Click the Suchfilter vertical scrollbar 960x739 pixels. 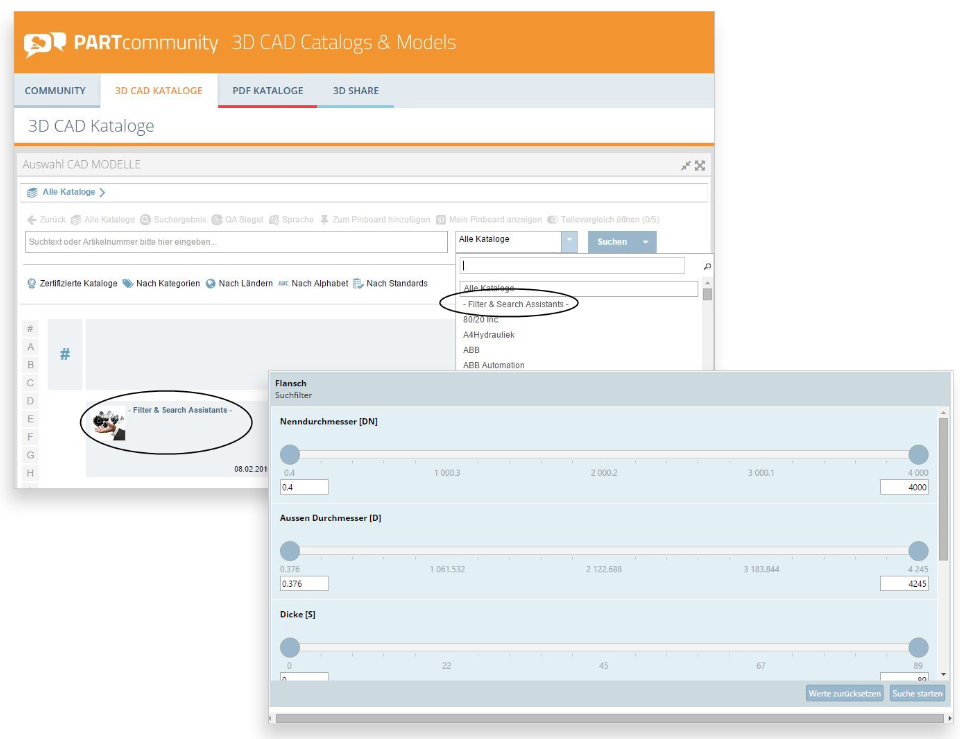(943, 490)
